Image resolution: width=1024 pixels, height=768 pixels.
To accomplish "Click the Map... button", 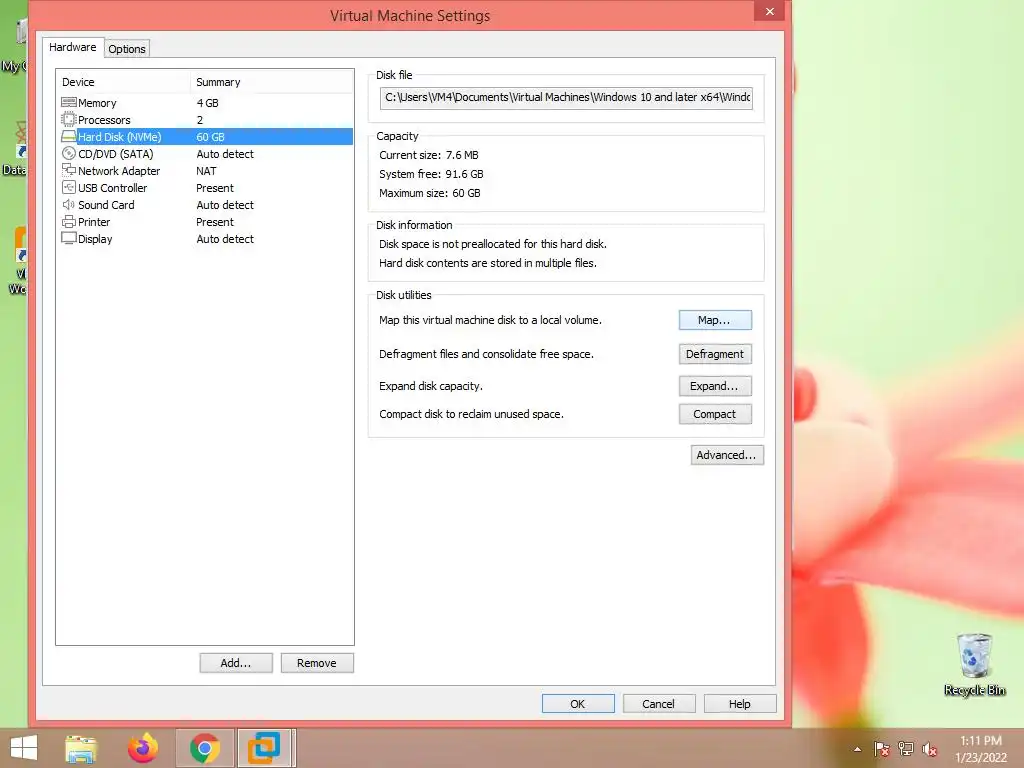I will click(x=715, y=320).
